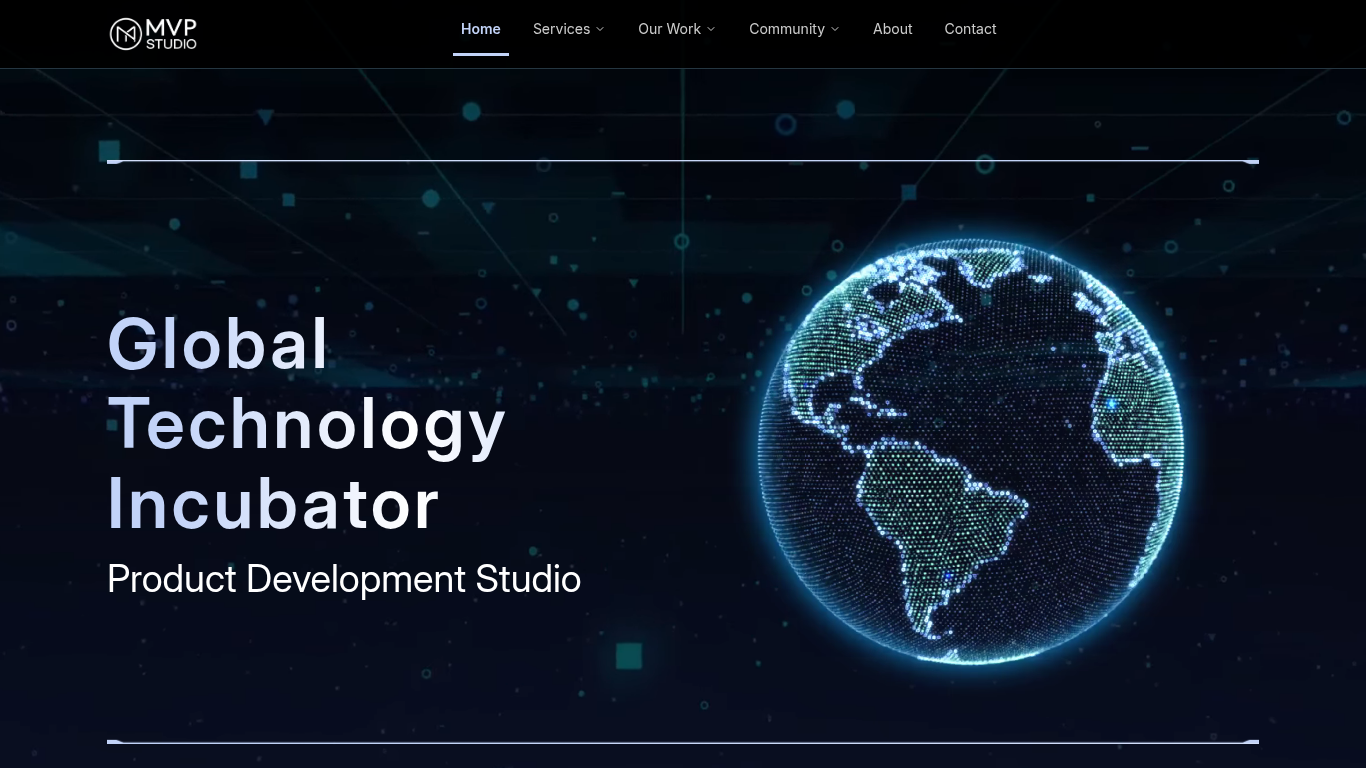The width and height of the screenshot is (1366, 768).
Task: Go to the About page
Action: click(x=893, y=29)
